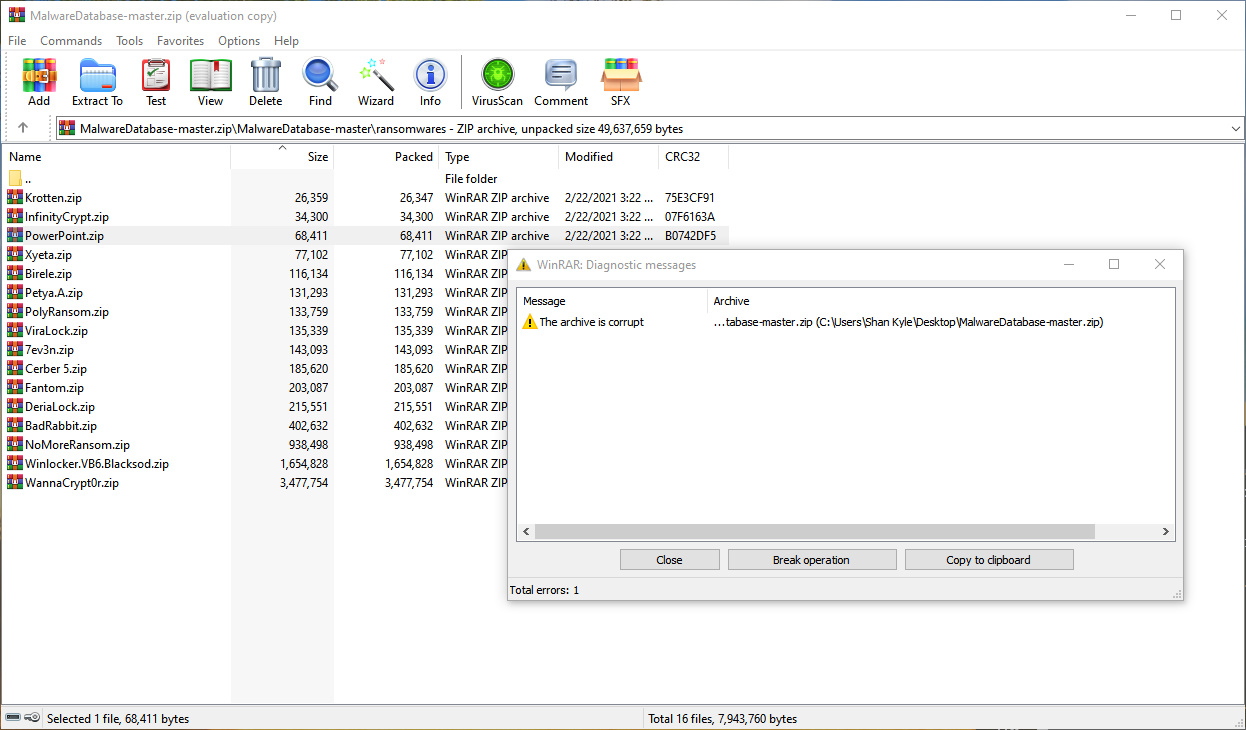This screenshot has width=1246, height=730.
Task: Open the Commands menu
Action: 71,41
